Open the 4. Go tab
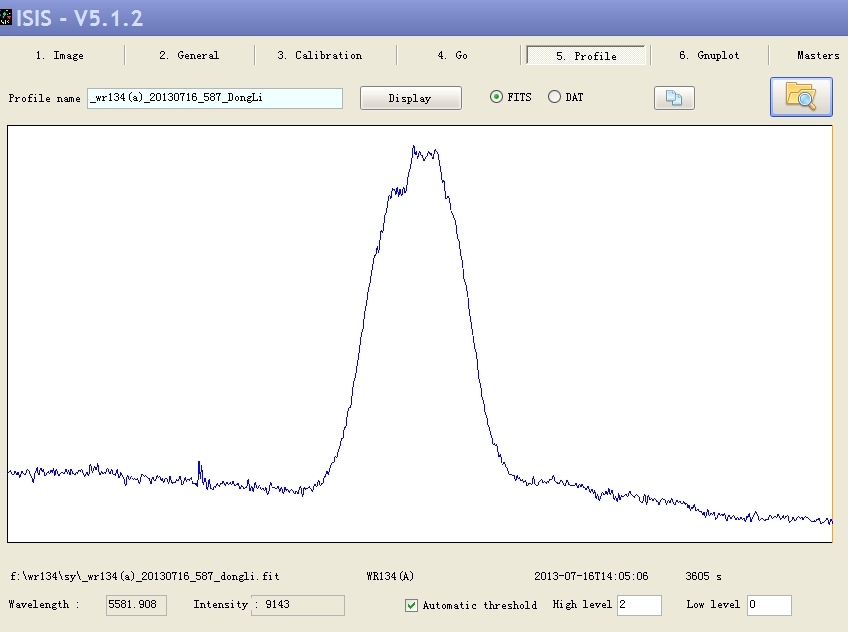 click(x=453, y=56)
